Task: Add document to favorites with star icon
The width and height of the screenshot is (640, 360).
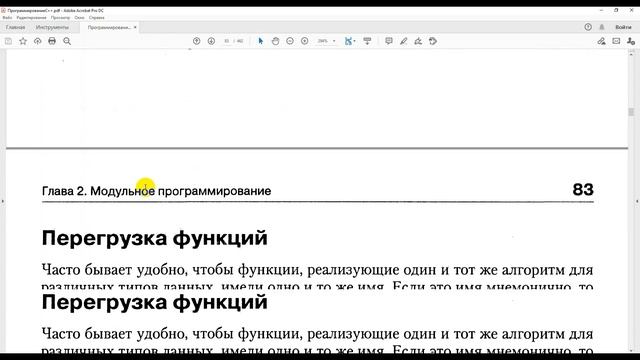Action: coord(23,41)
